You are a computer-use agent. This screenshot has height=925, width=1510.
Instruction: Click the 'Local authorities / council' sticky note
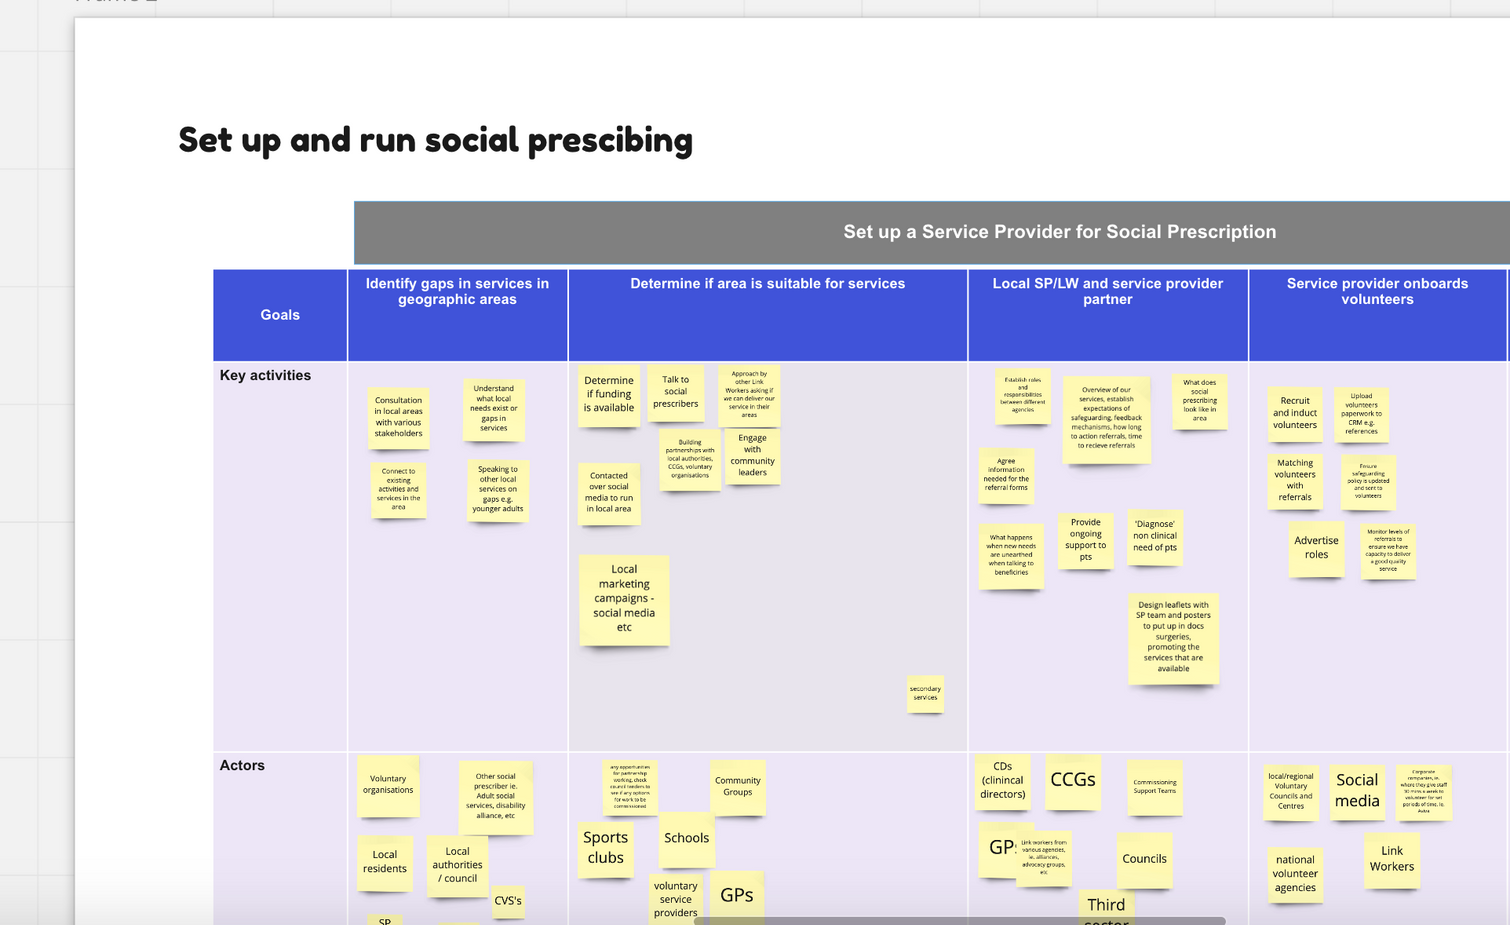click(x=457, y=866)
